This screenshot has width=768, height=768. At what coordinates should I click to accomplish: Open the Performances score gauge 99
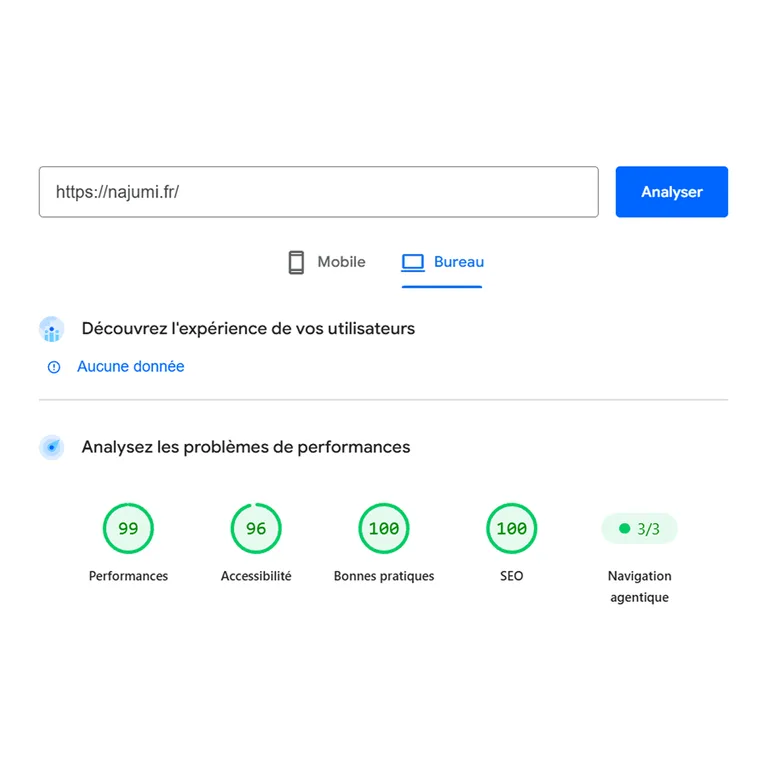point(128,528)
